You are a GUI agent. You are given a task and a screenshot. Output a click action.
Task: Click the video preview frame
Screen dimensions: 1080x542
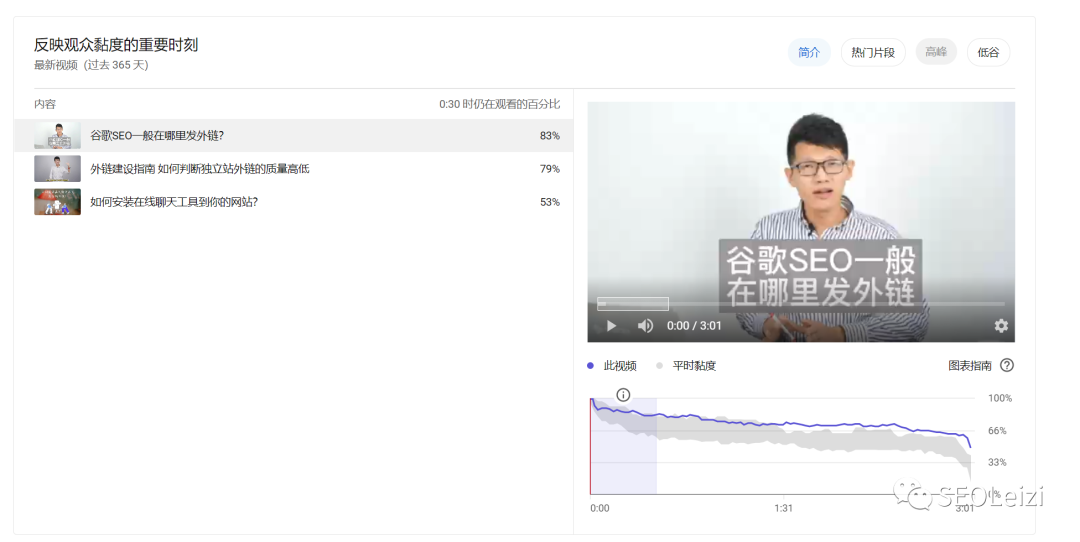801,222
